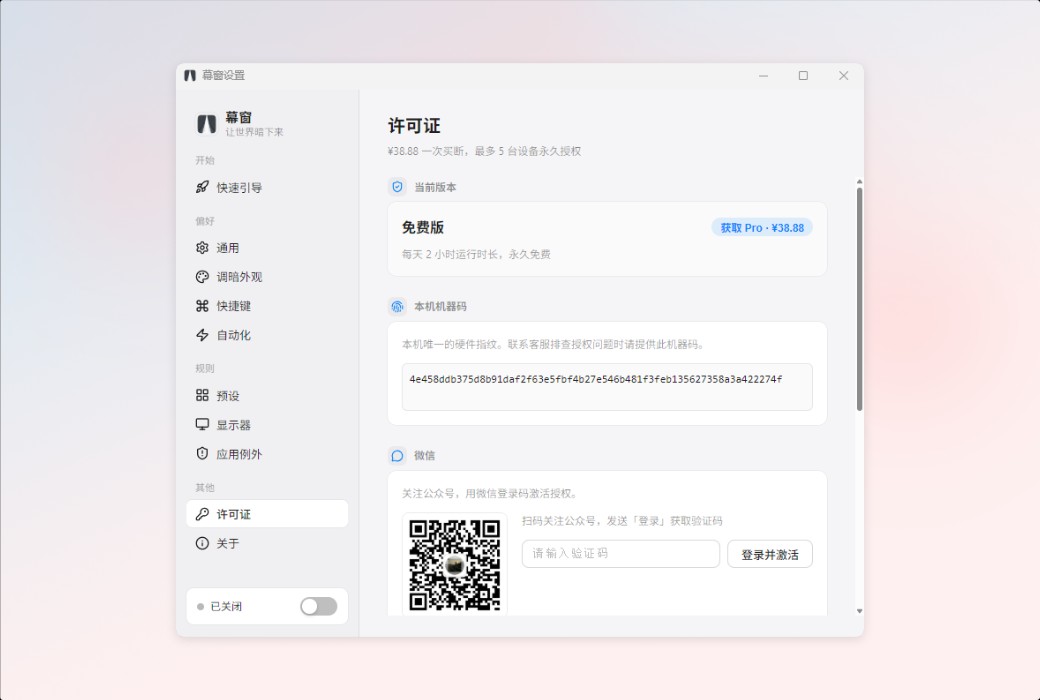The width and height of the screenshot is (1040, 700).
Task: Click the gear icon next to 通用
Action: [202, 247]
